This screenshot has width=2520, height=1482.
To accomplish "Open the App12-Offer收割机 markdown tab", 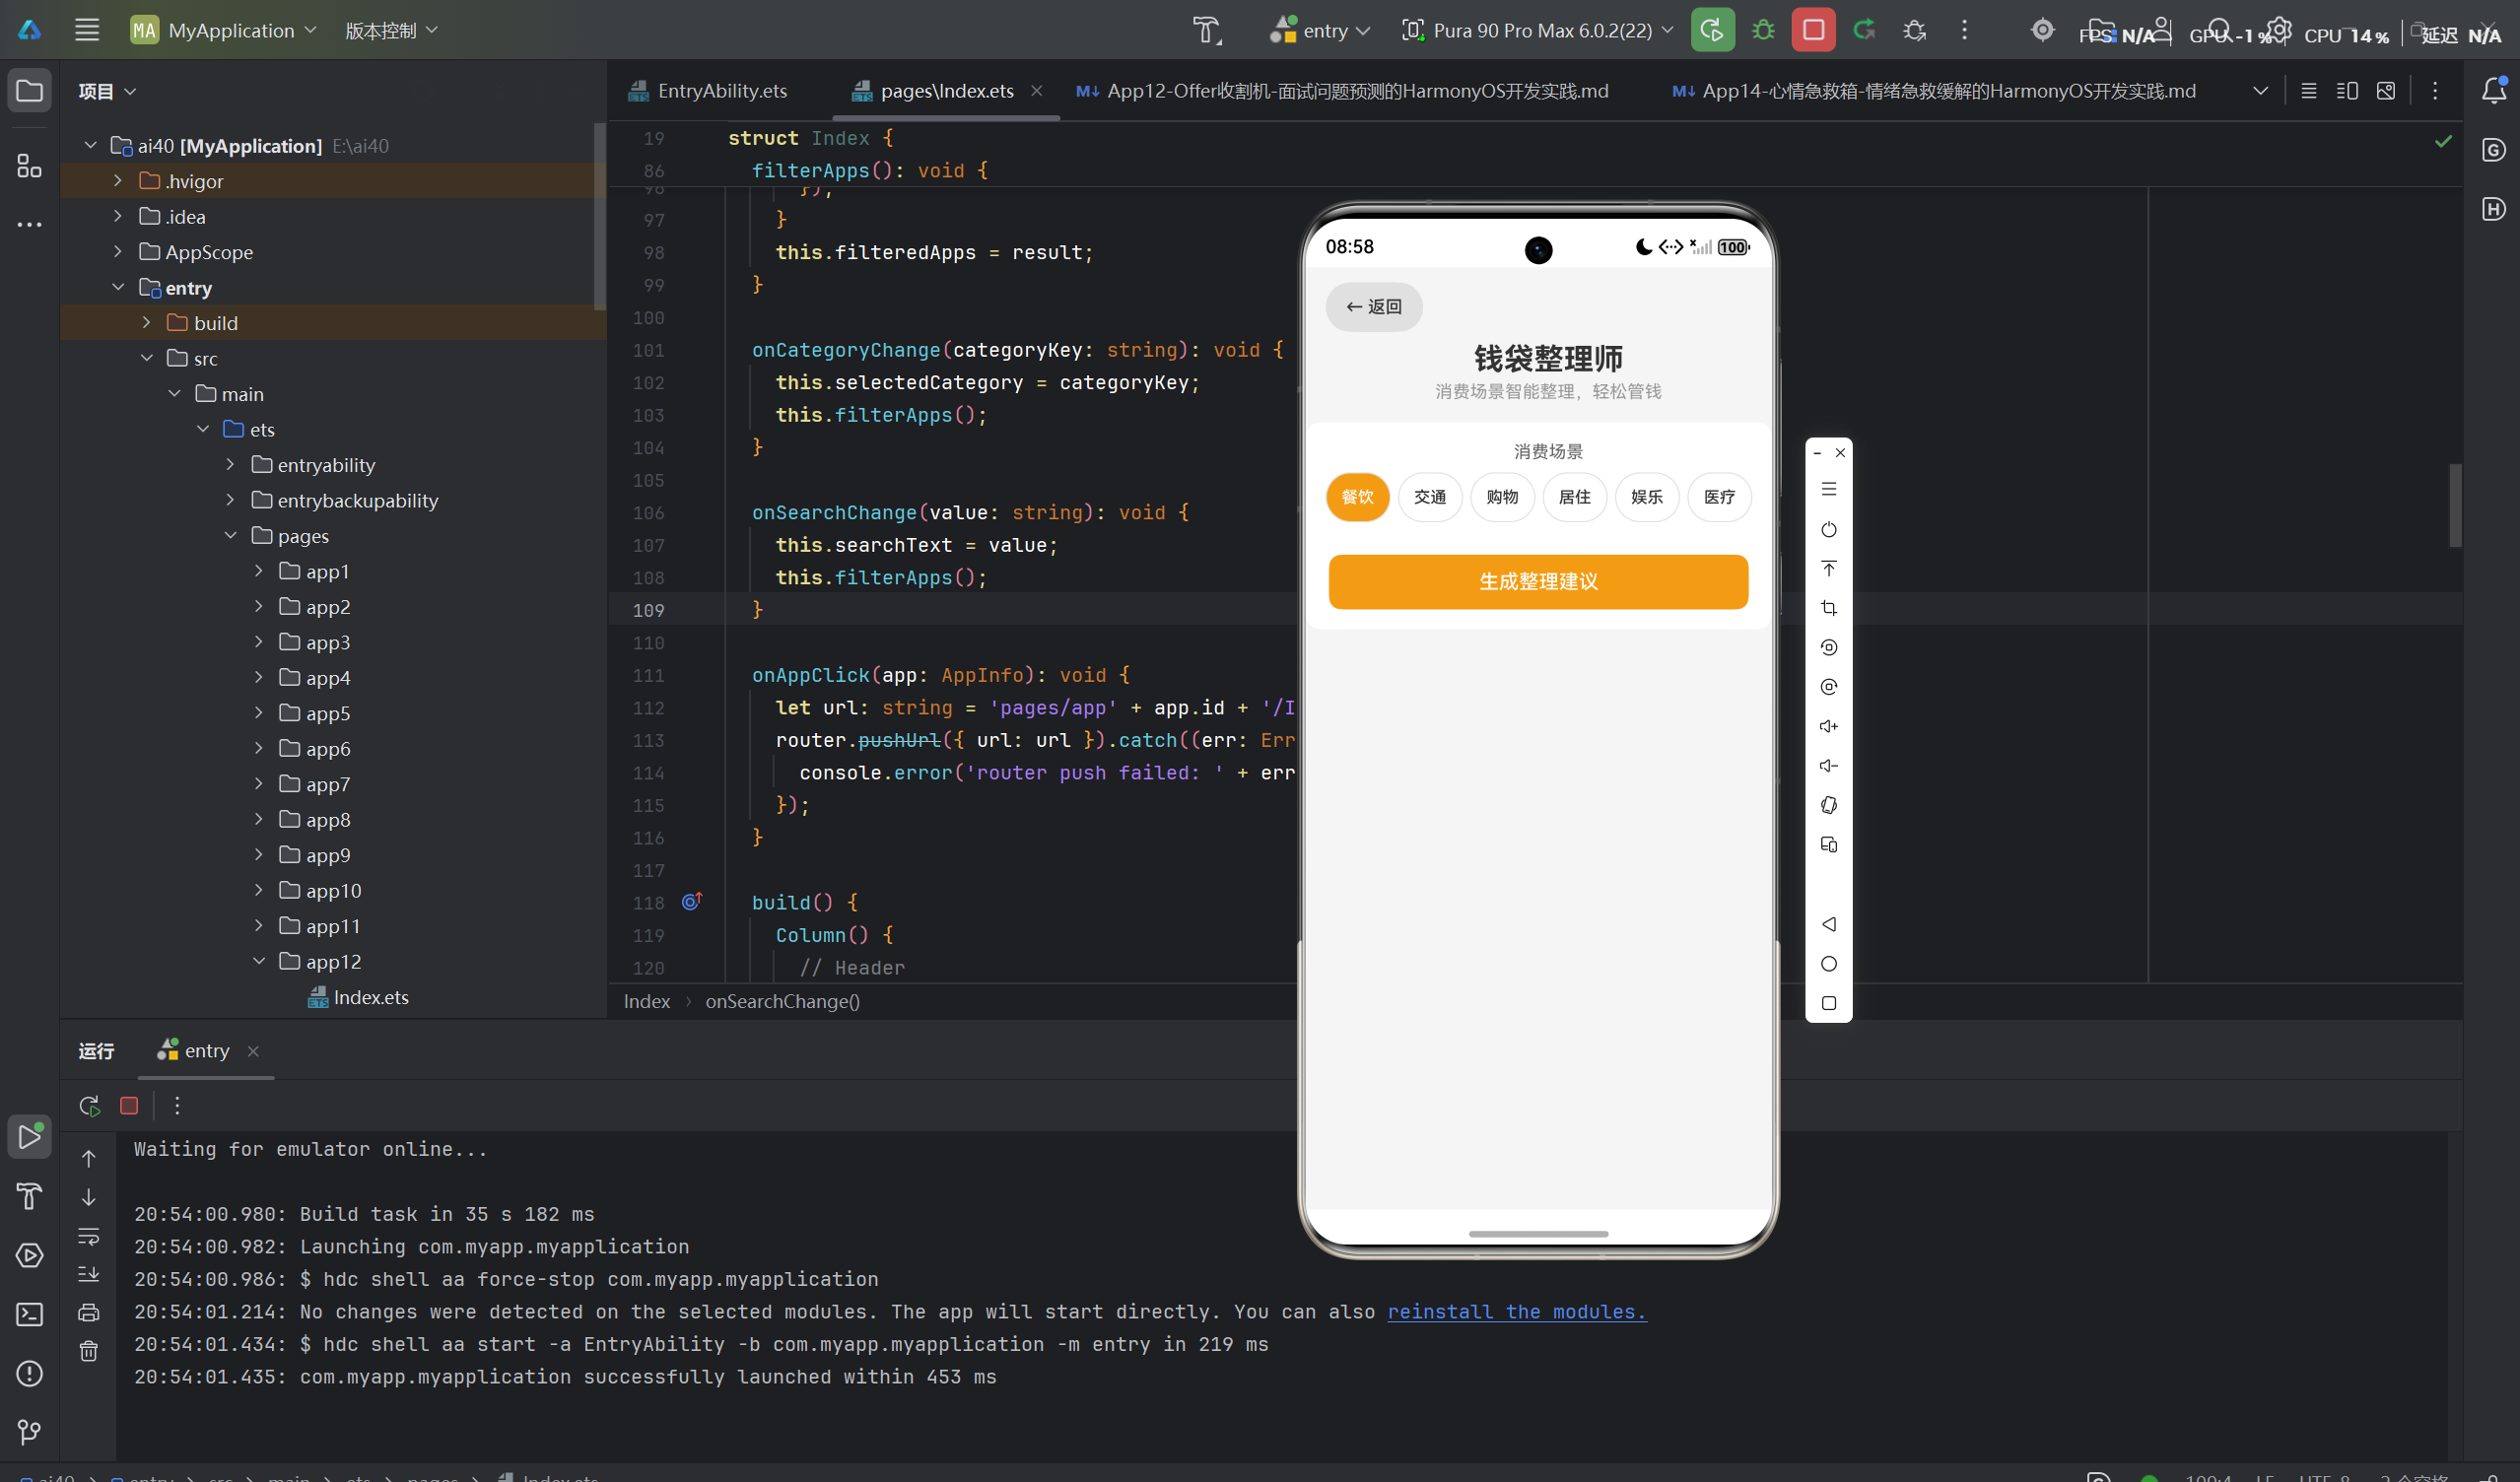I will (1342, 91).
